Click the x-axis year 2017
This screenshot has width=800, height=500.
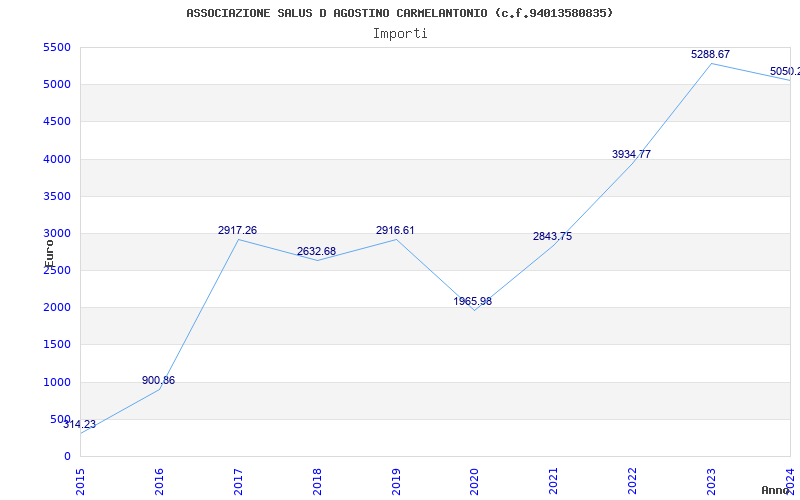point(238,482)
